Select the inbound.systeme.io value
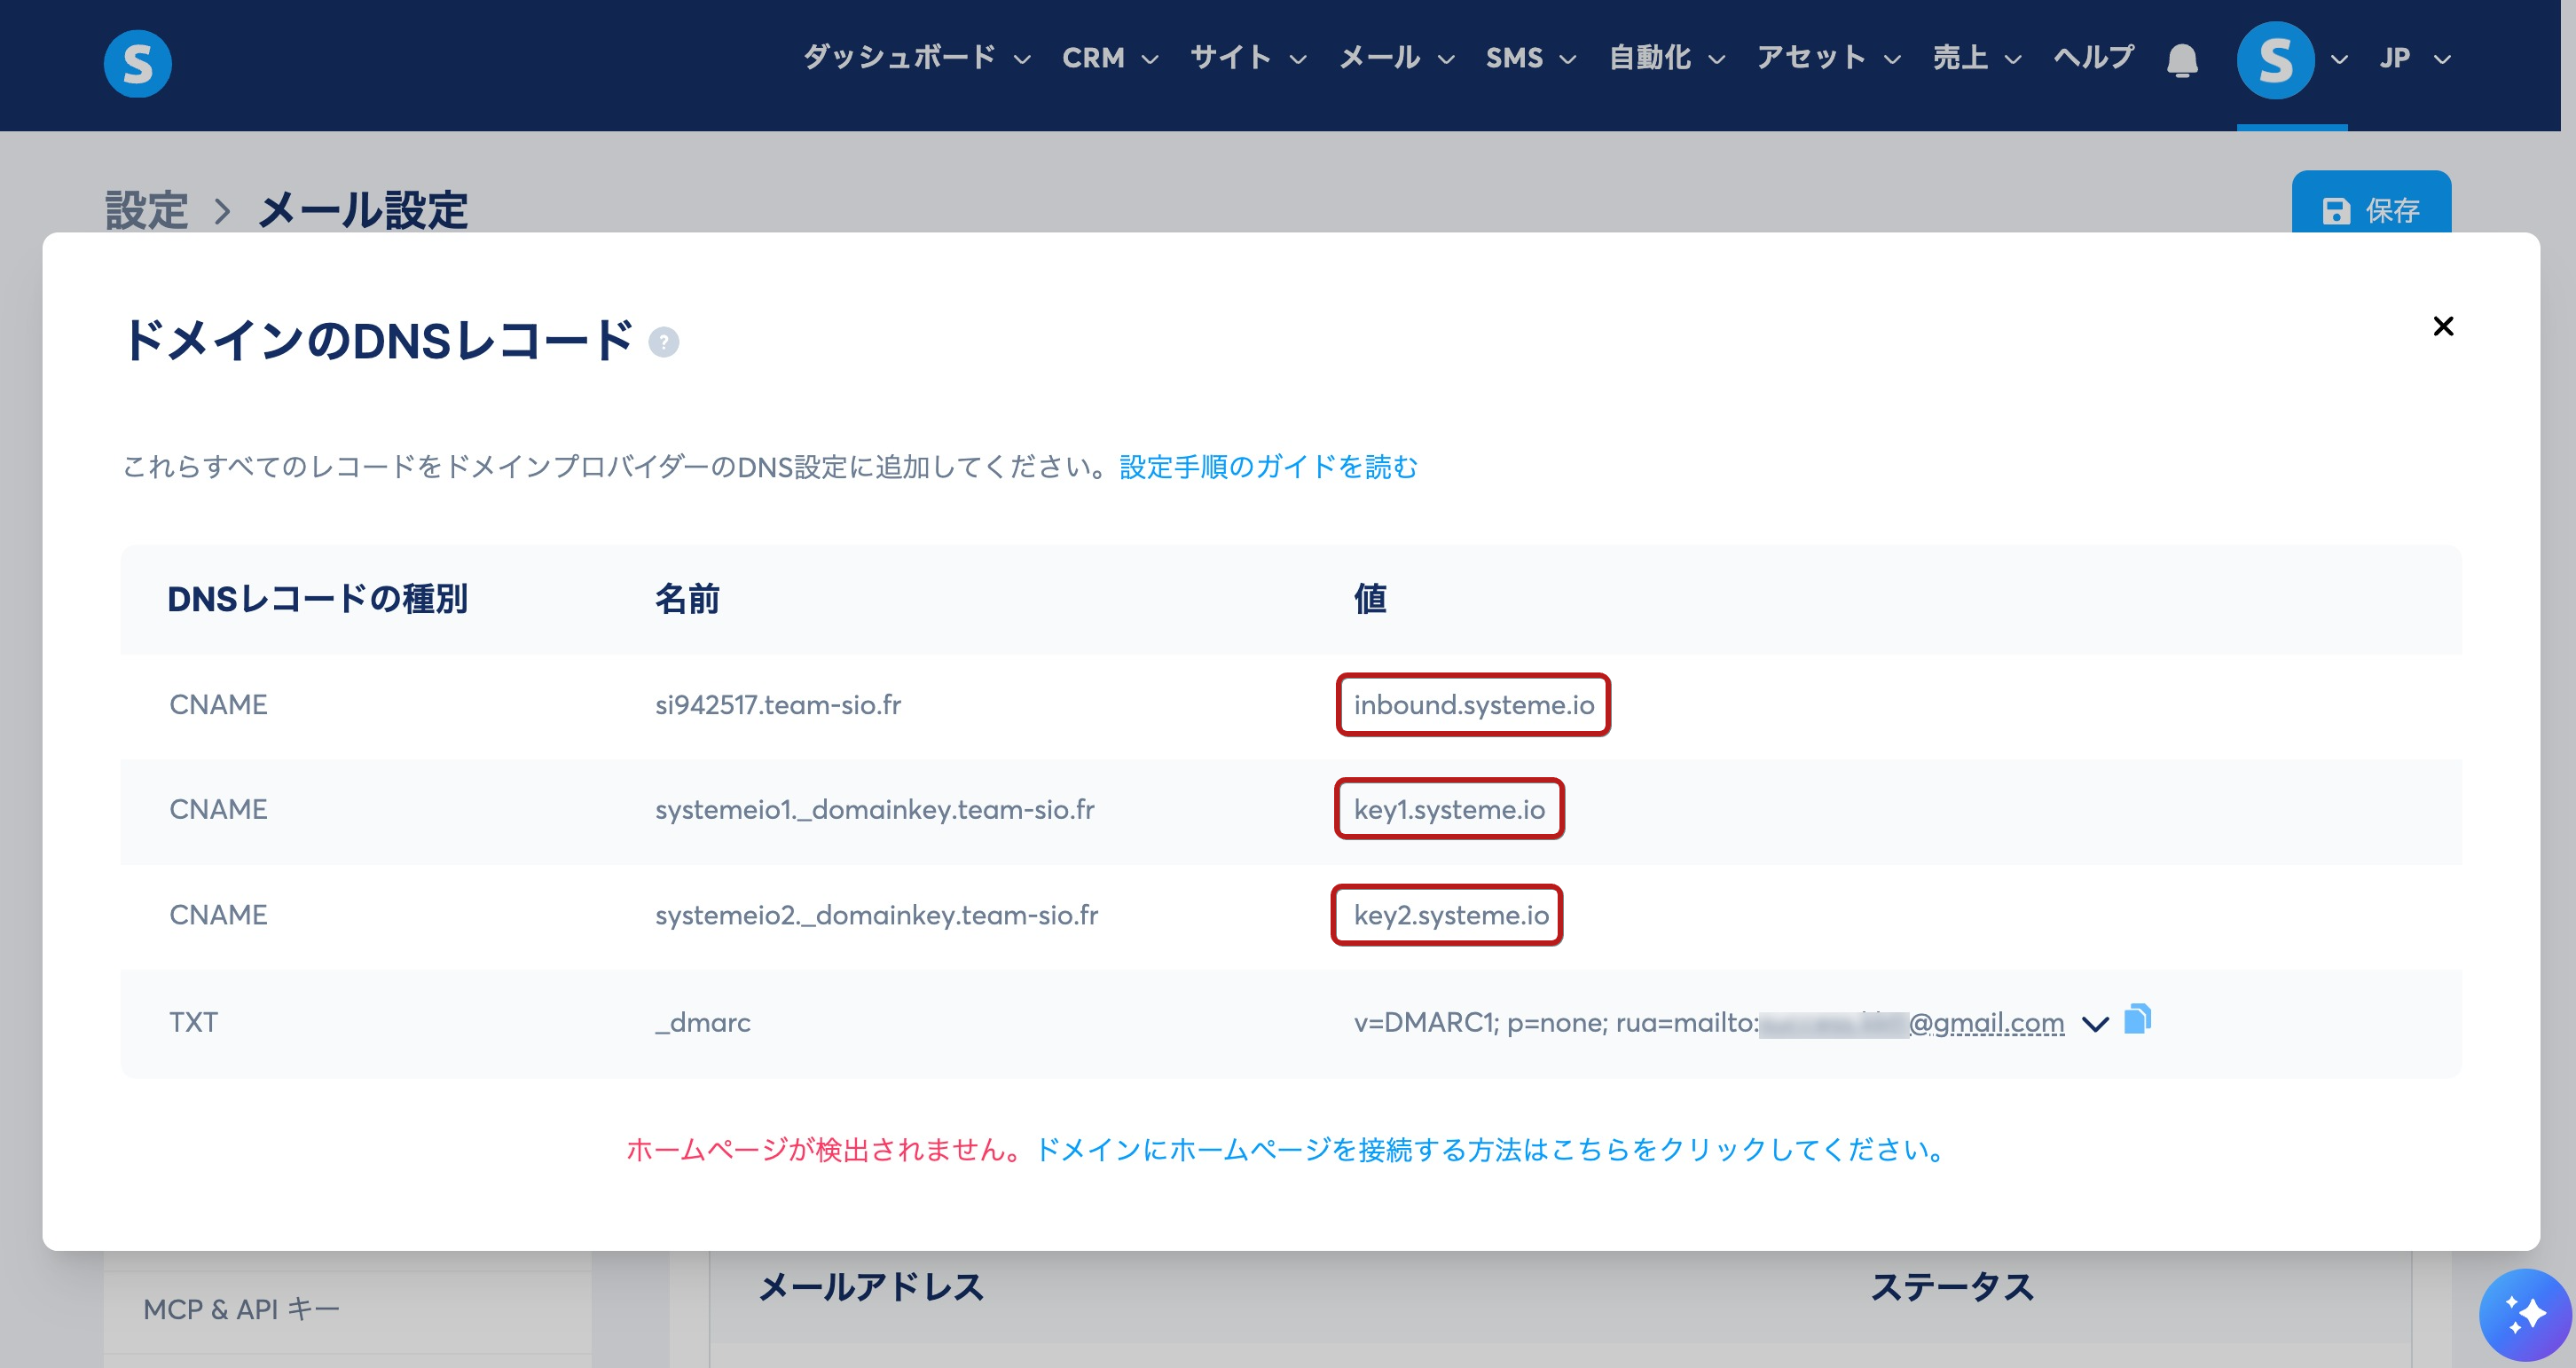 click(x=1474, y=705)
